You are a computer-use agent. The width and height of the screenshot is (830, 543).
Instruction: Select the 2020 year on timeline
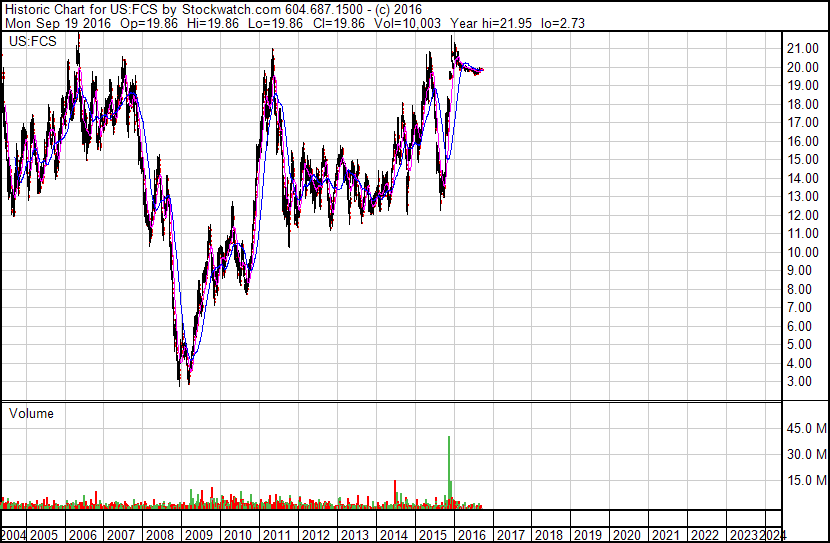pyautogui.click(x=627, y=535)
